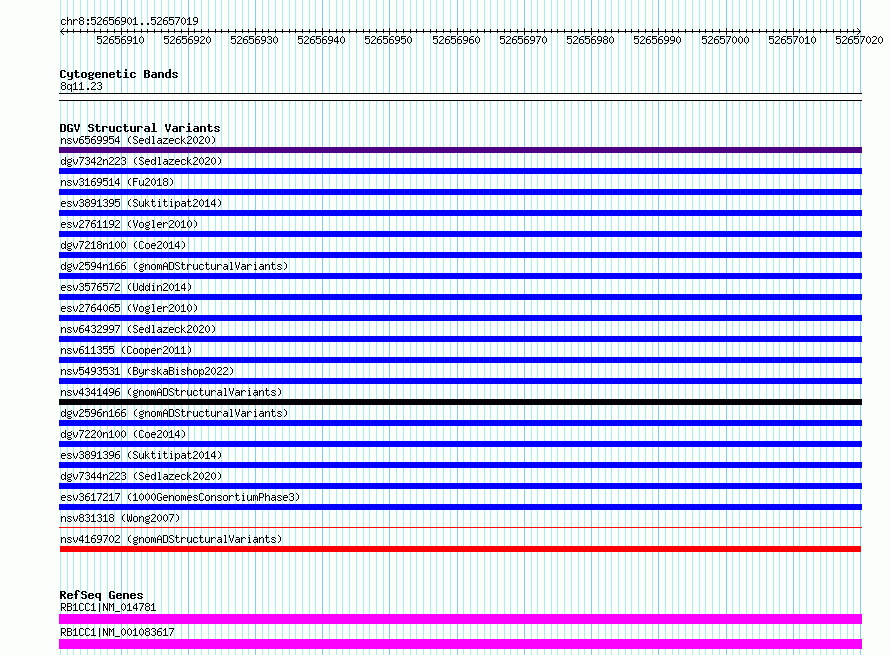Select nsv5493531 (ByrskaBishop2022) label

[147, 371]
